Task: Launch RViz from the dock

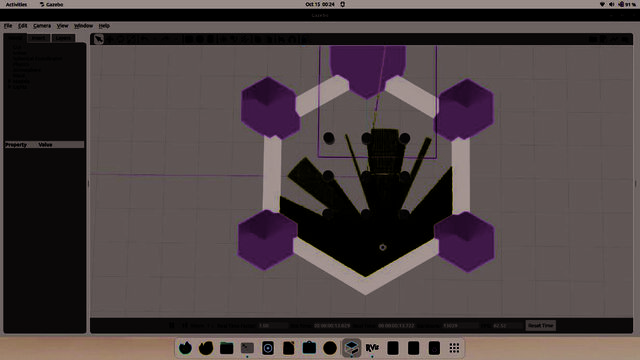Action: pyautogui.click(x=372, y=348)
